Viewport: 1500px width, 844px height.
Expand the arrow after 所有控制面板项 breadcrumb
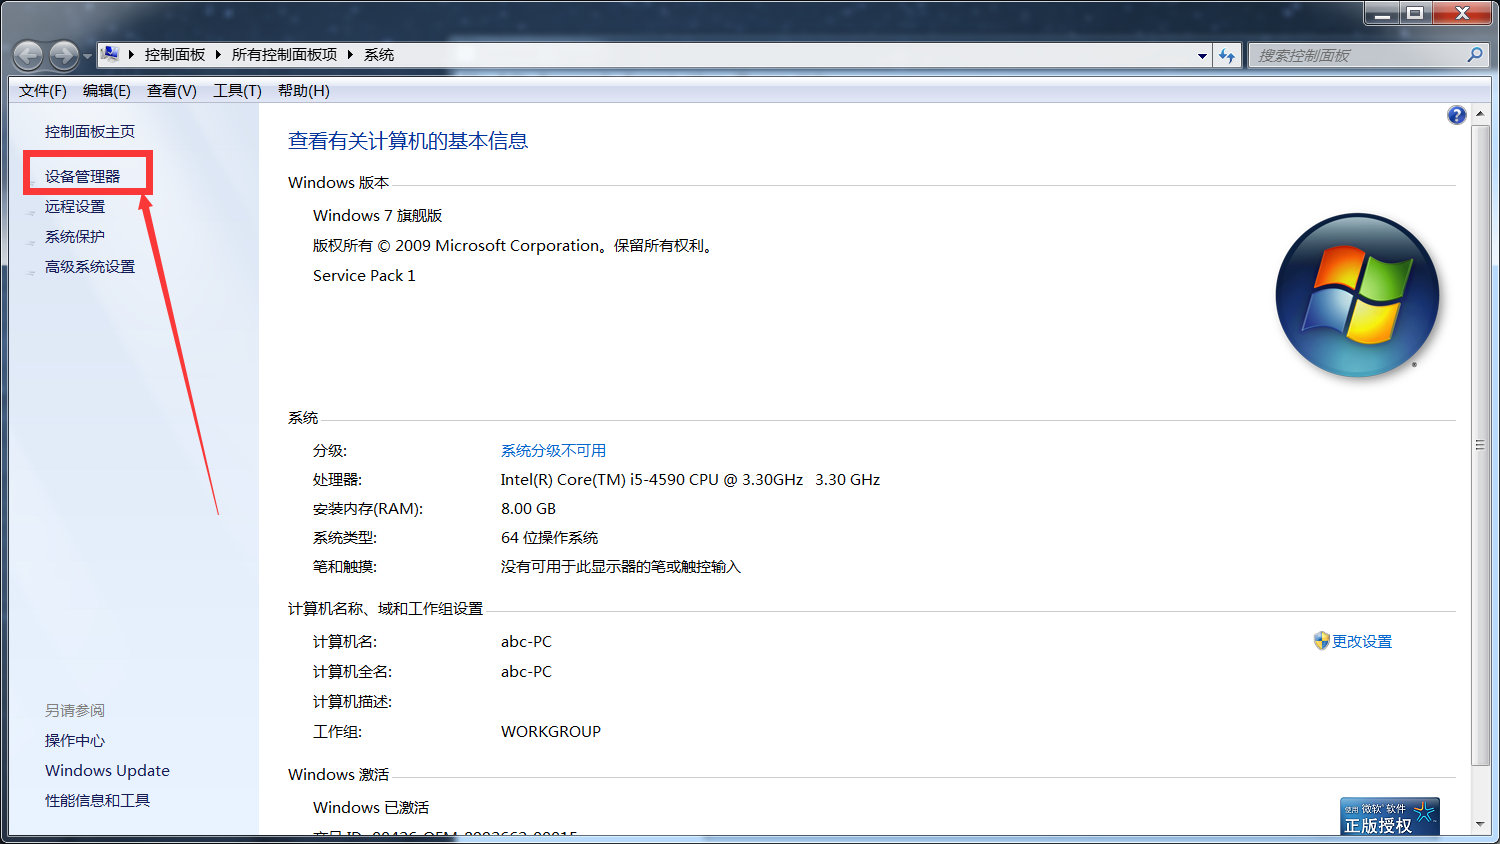coord(351,55)
